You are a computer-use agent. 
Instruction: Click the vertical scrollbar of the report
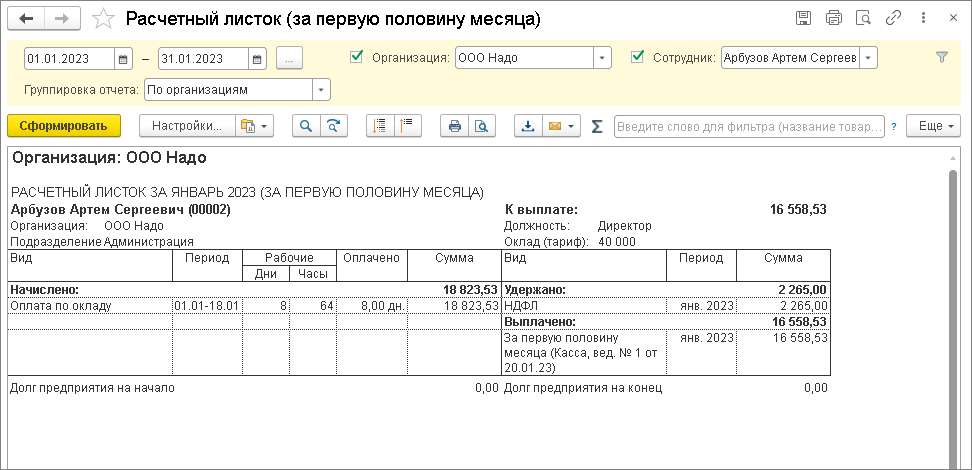pos(954,300)
